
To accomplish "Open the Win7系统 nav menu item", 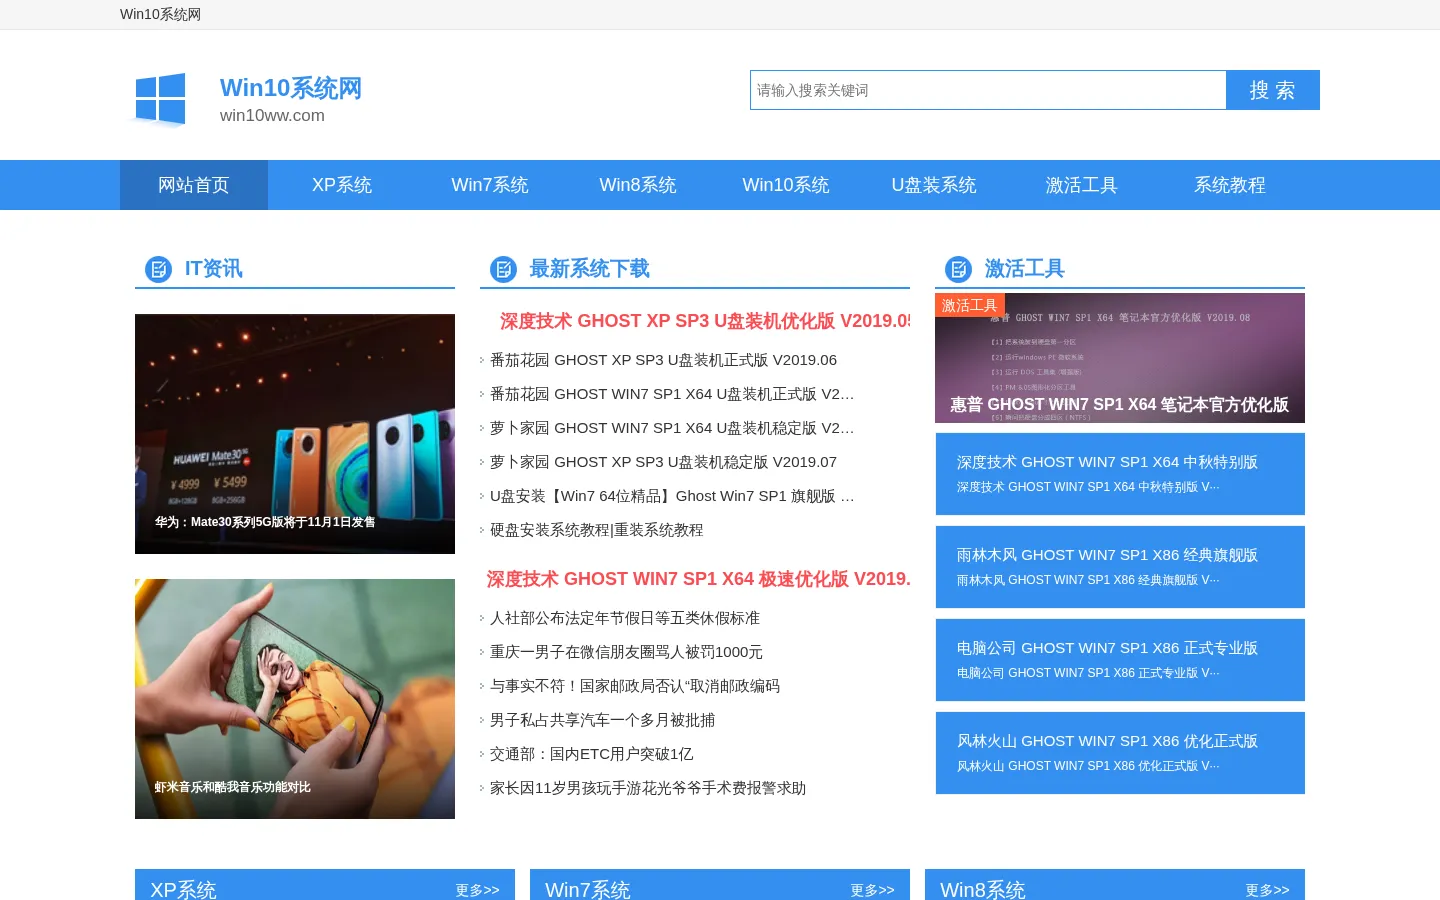I will tap(490, 185).
